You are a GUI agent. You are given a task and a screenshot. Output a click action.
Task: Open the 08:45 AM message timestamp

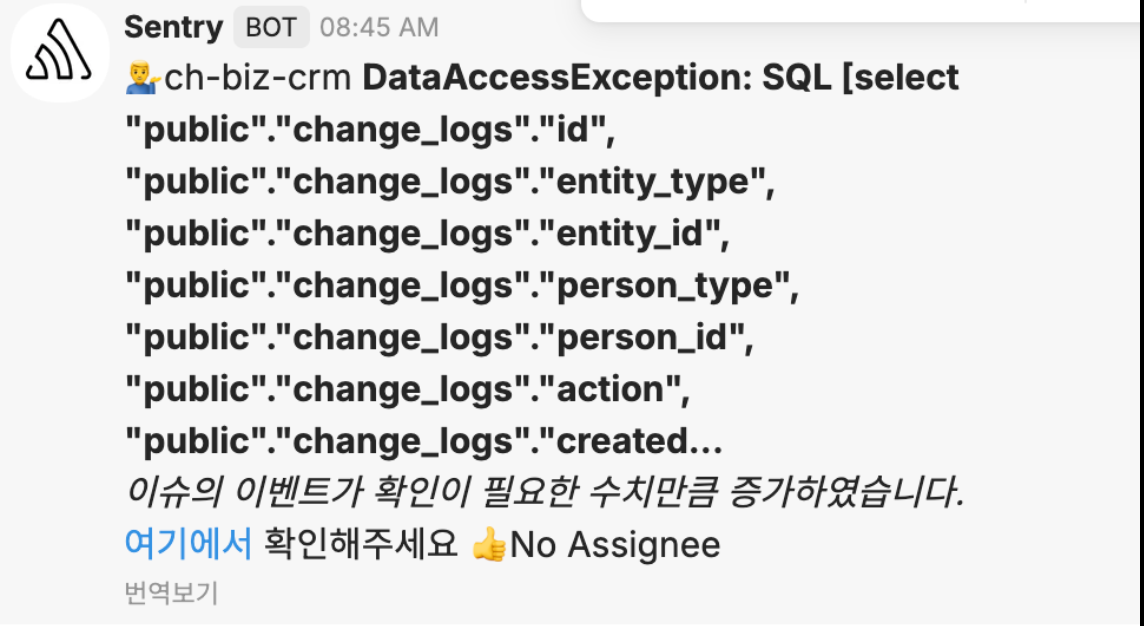379,28
